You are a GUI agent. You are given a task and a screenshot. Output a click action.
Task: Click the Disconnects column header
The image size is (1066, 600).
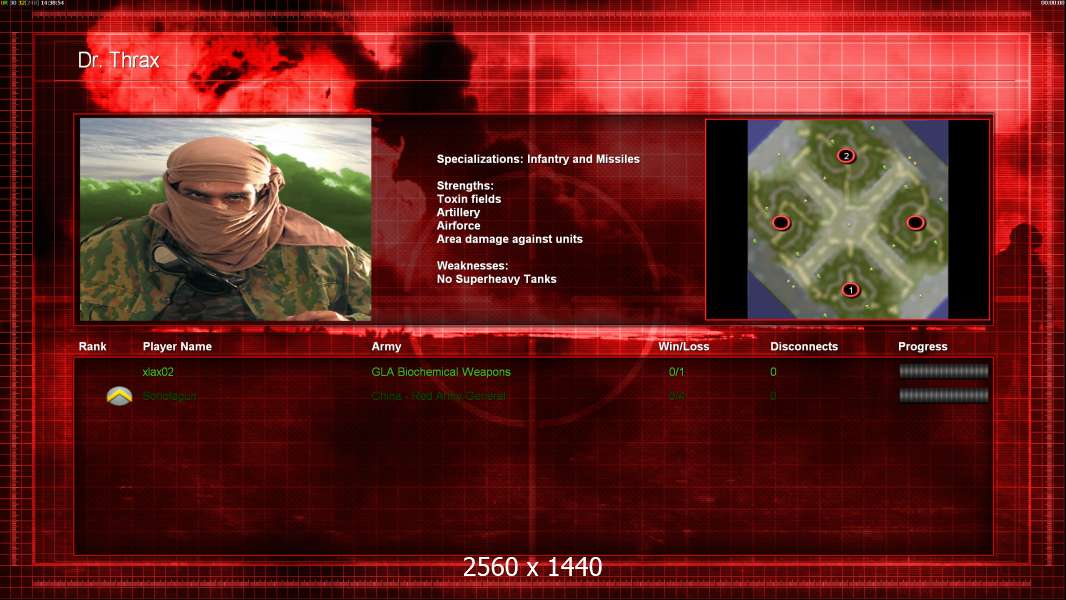point(804,347)
